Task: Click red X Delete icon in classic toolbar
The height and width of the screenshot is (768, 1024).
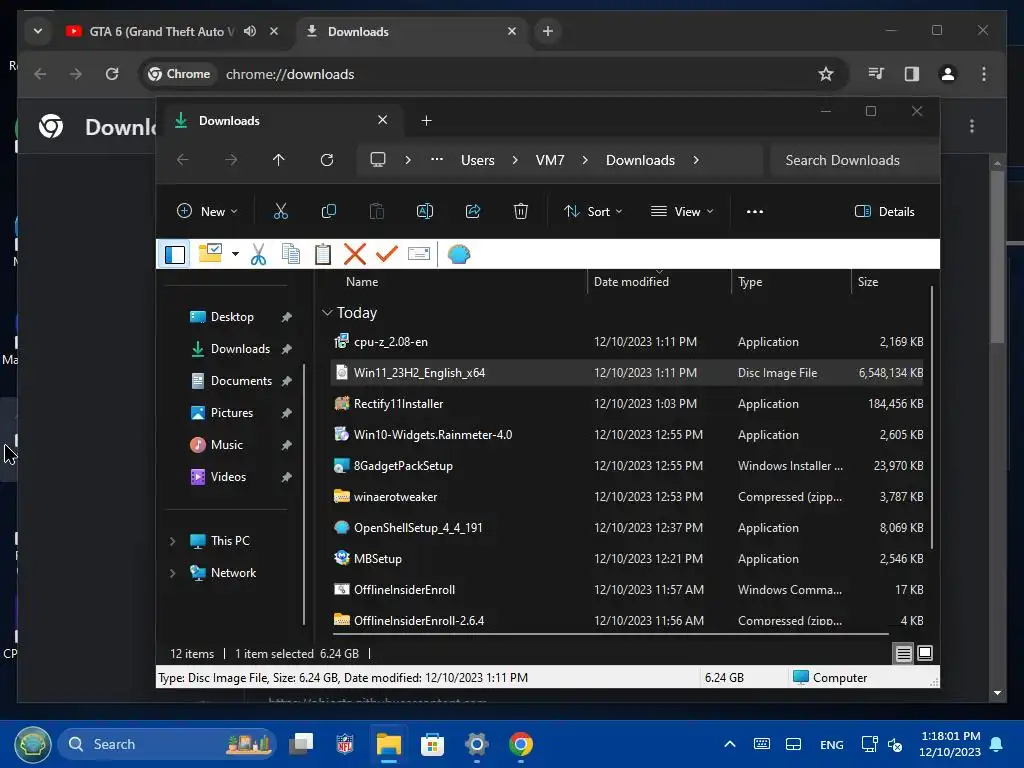Action: coord(355,254)
